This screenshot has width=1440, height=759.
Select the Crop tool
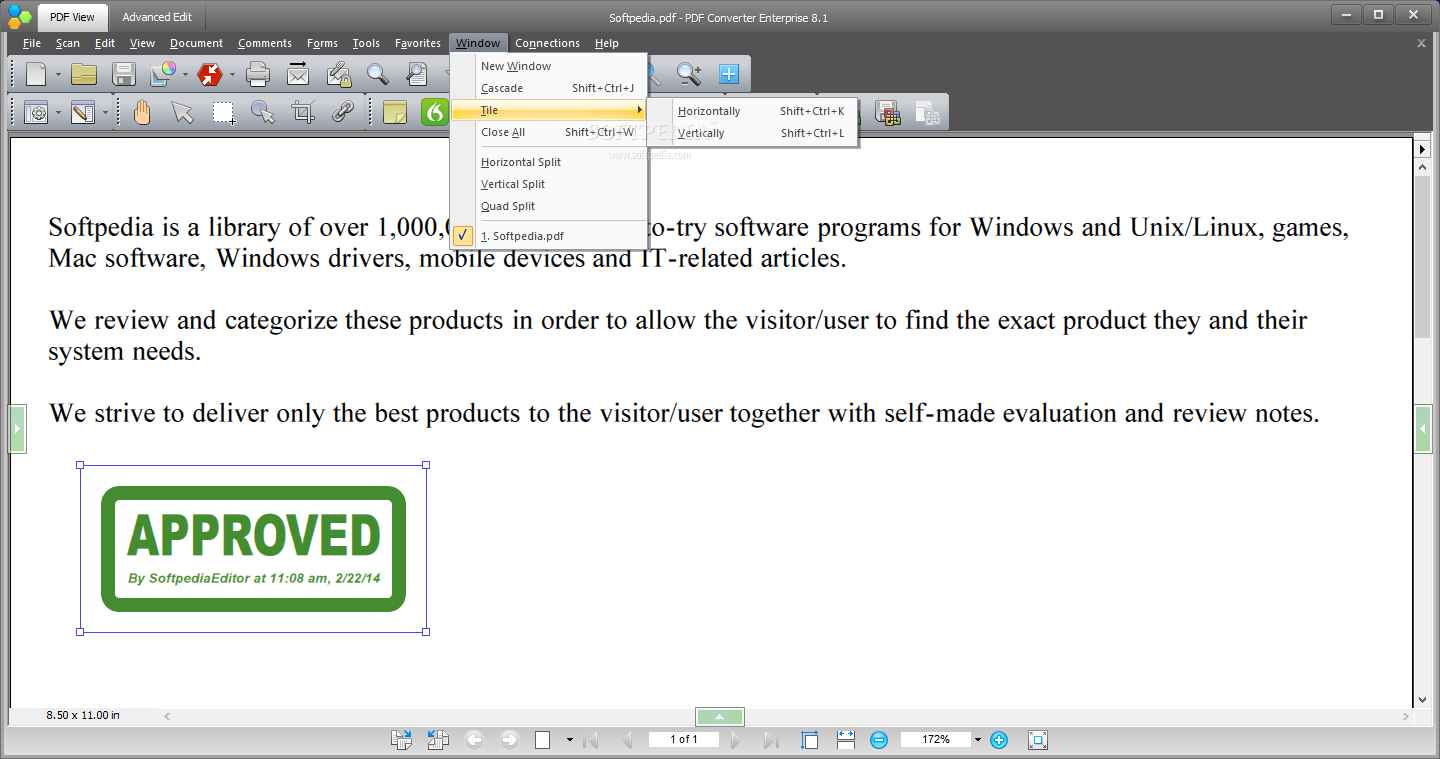(x=303, y=112)
